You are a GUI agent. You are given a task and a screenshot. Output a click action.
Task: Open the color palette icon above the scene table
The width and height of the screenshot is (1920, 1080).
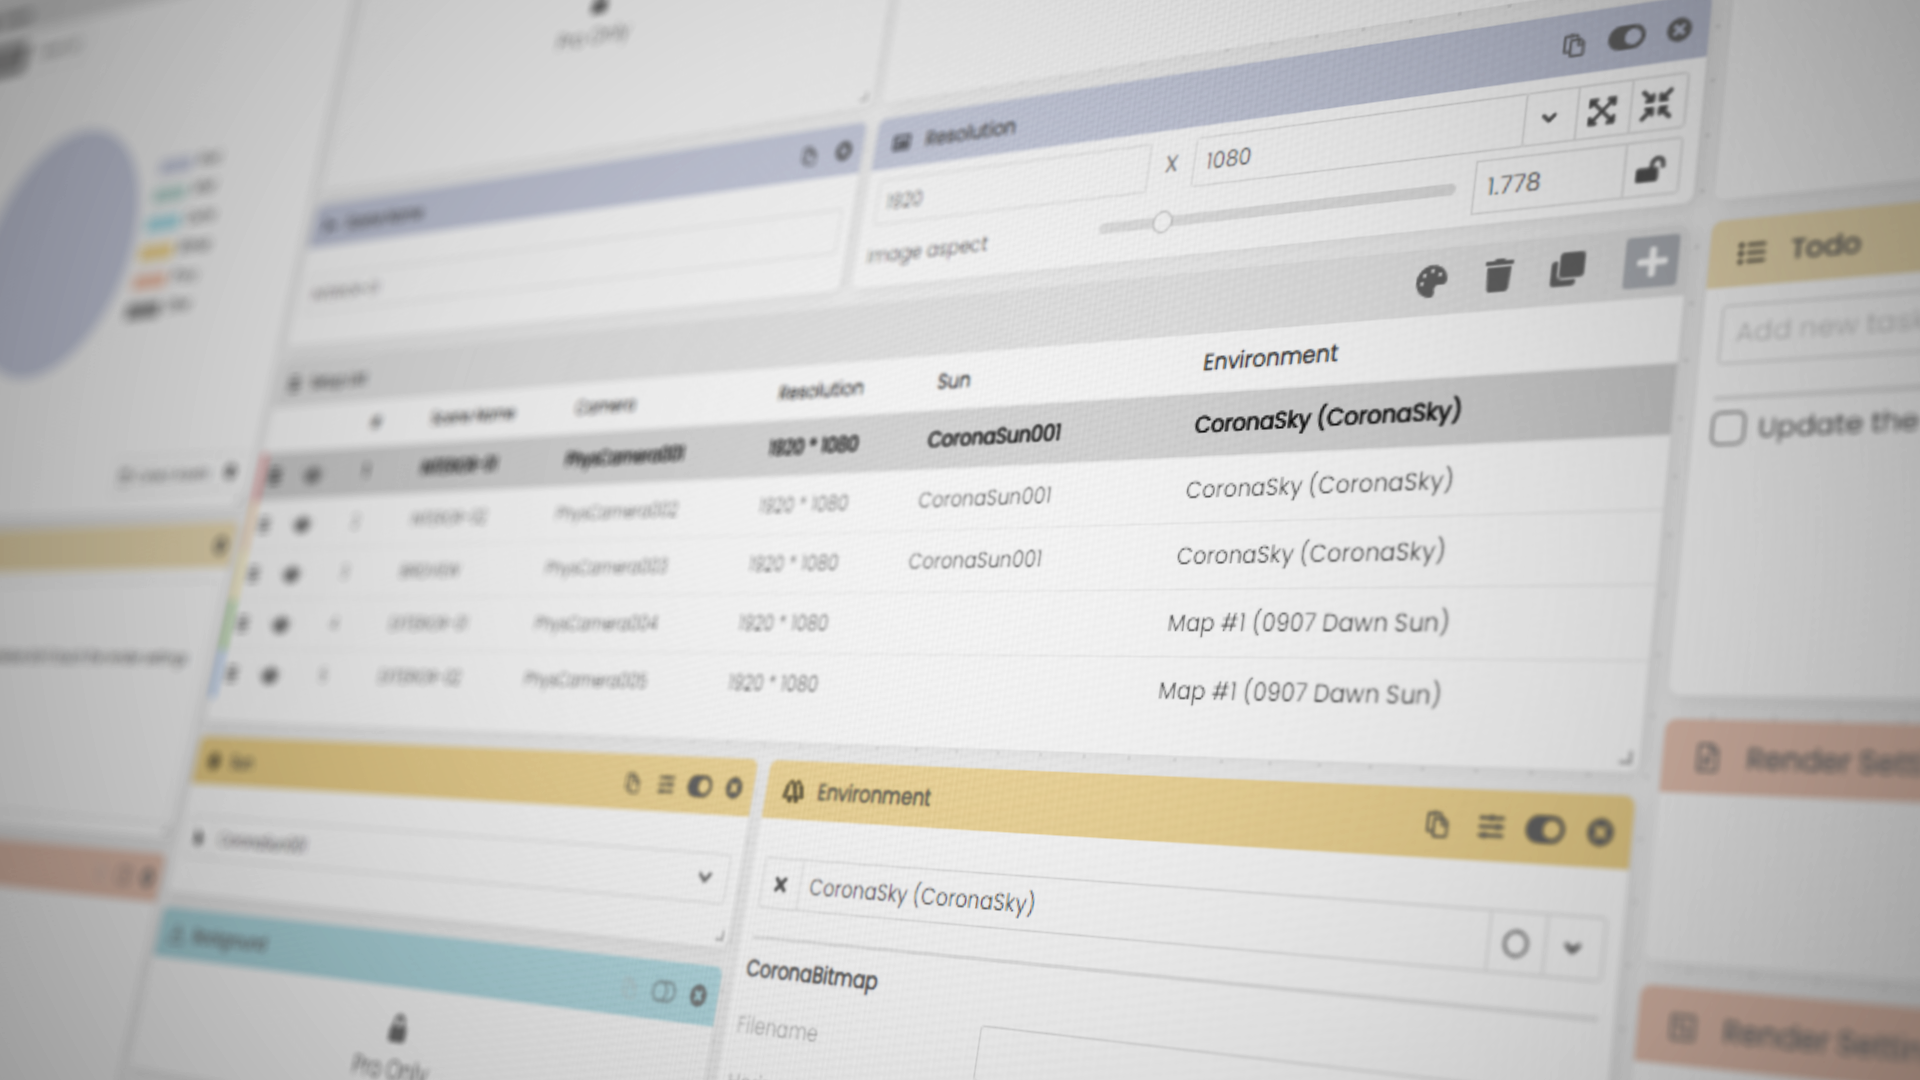click(x=1432, y=283)
